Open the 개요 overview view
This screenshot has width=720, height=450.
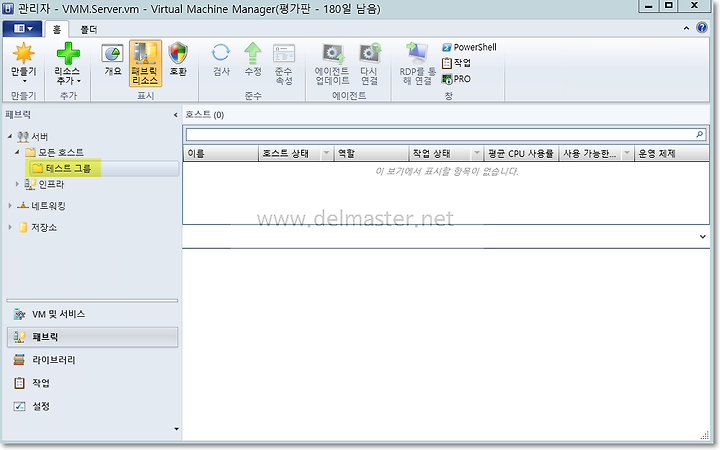[x=112, y=60]
